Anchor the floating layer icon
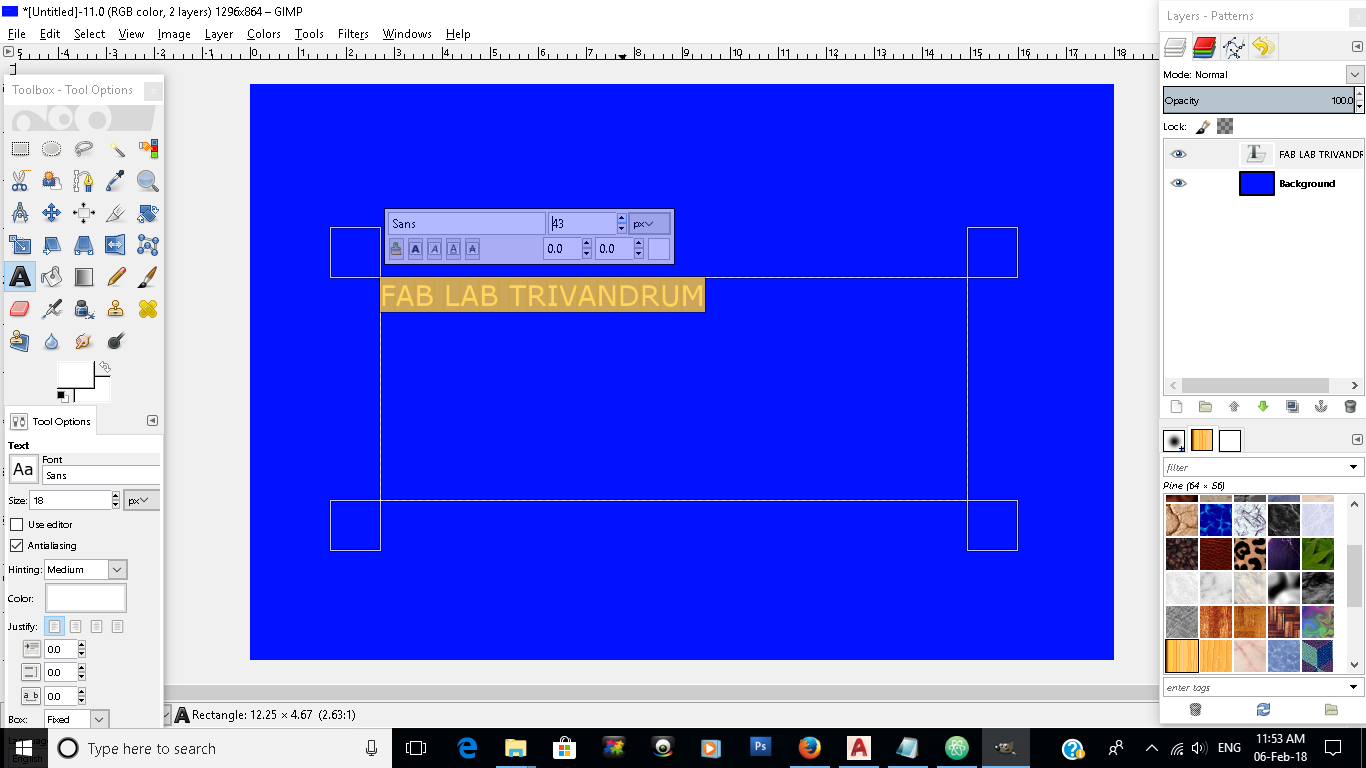Screen dimensions: 1366x768 coord(1321,407)
